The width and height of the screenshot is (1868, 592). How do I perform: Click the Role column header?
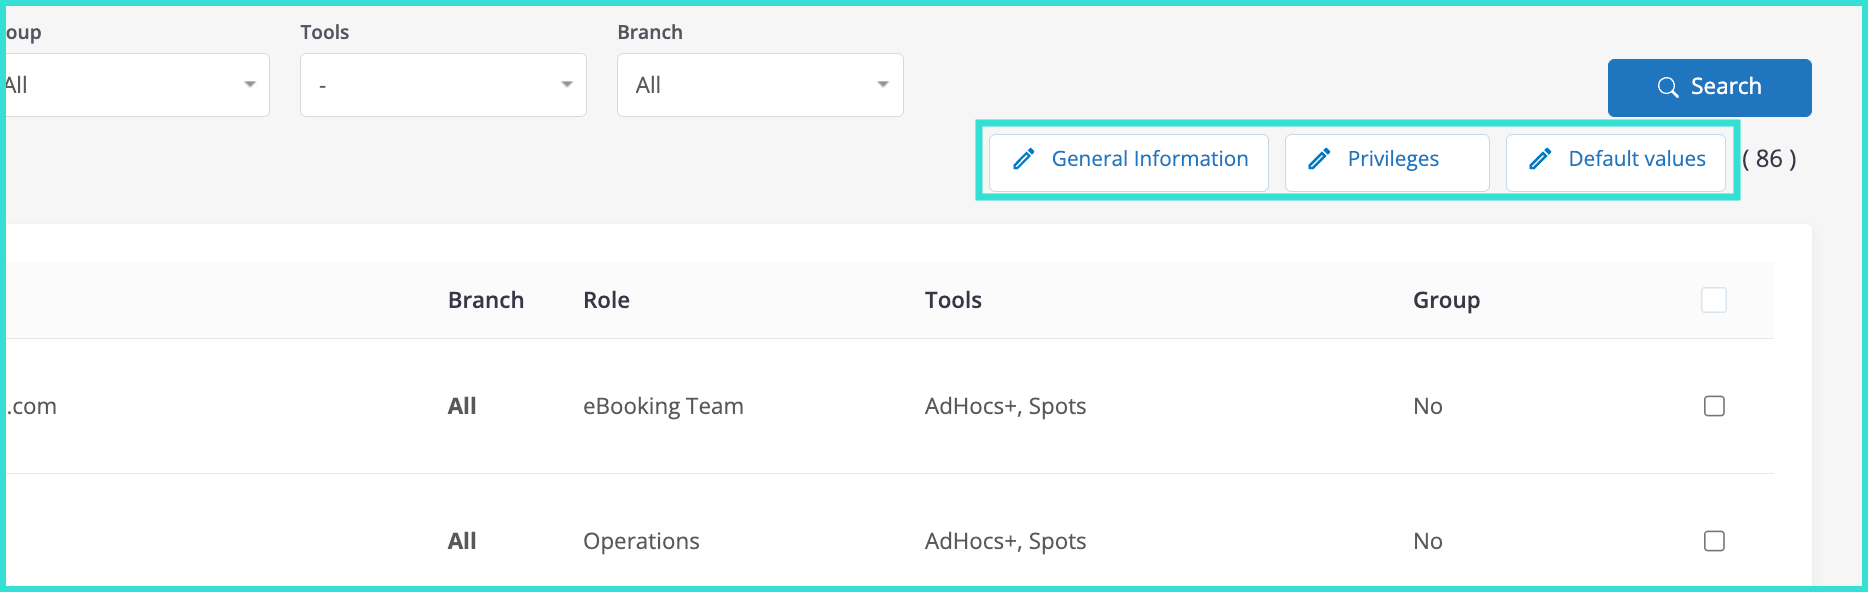pos(606,300)
